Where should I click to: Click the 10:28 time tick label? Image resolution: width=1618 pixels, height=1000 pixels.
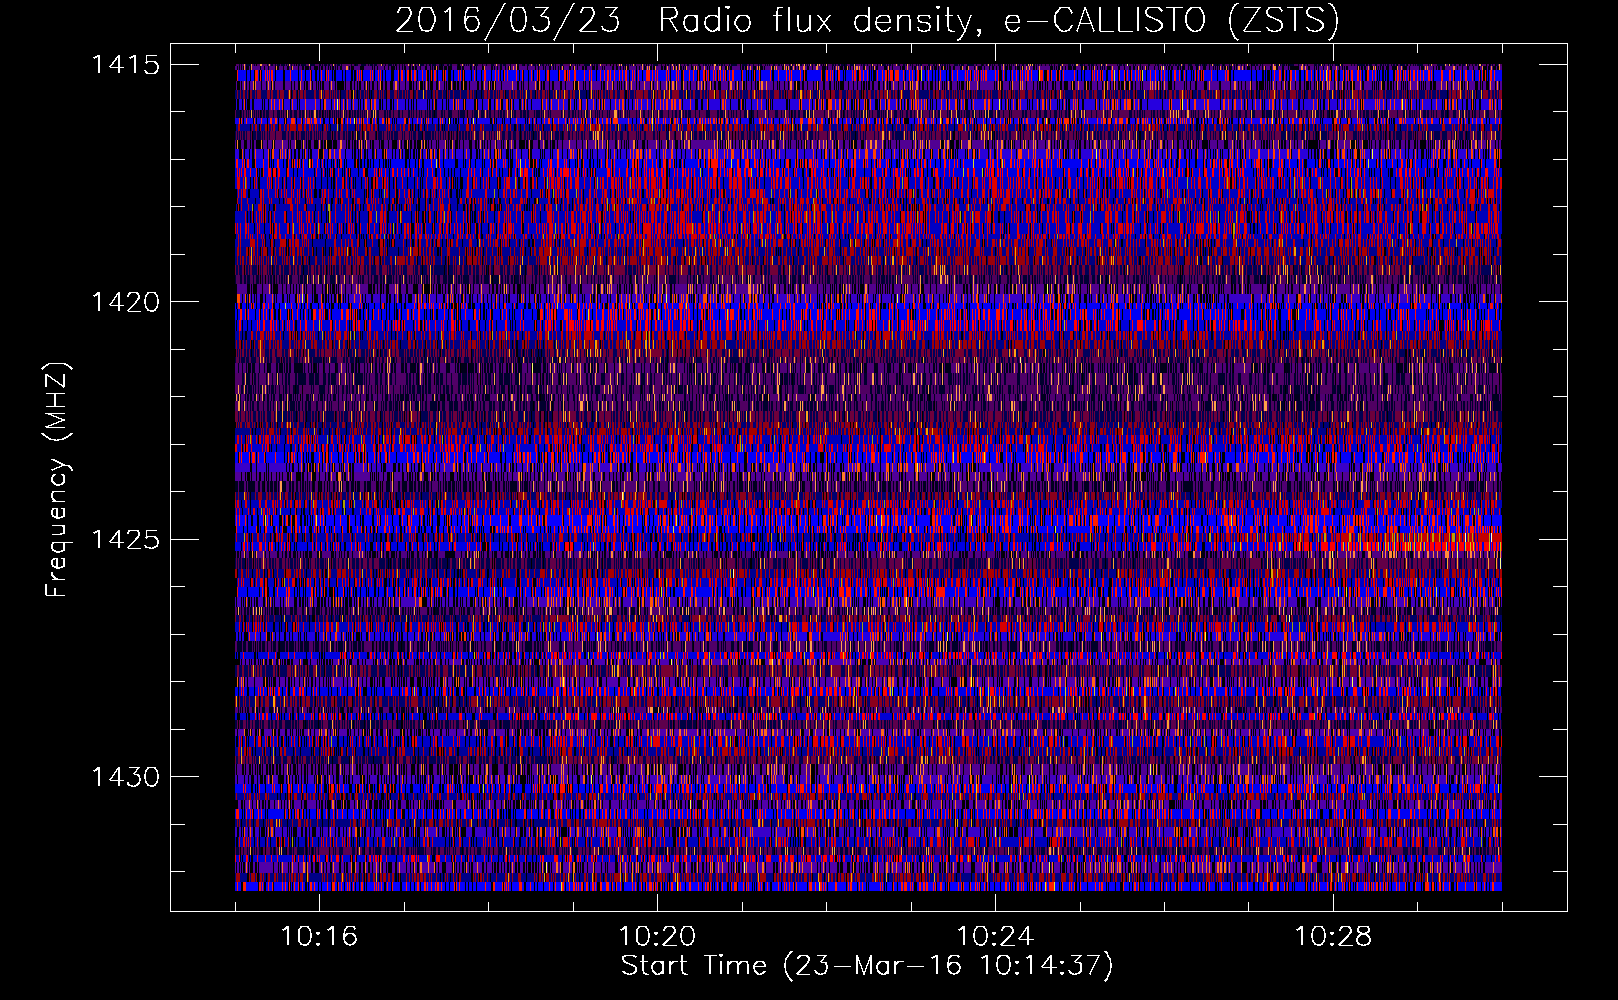click(x=1333, y=937)
